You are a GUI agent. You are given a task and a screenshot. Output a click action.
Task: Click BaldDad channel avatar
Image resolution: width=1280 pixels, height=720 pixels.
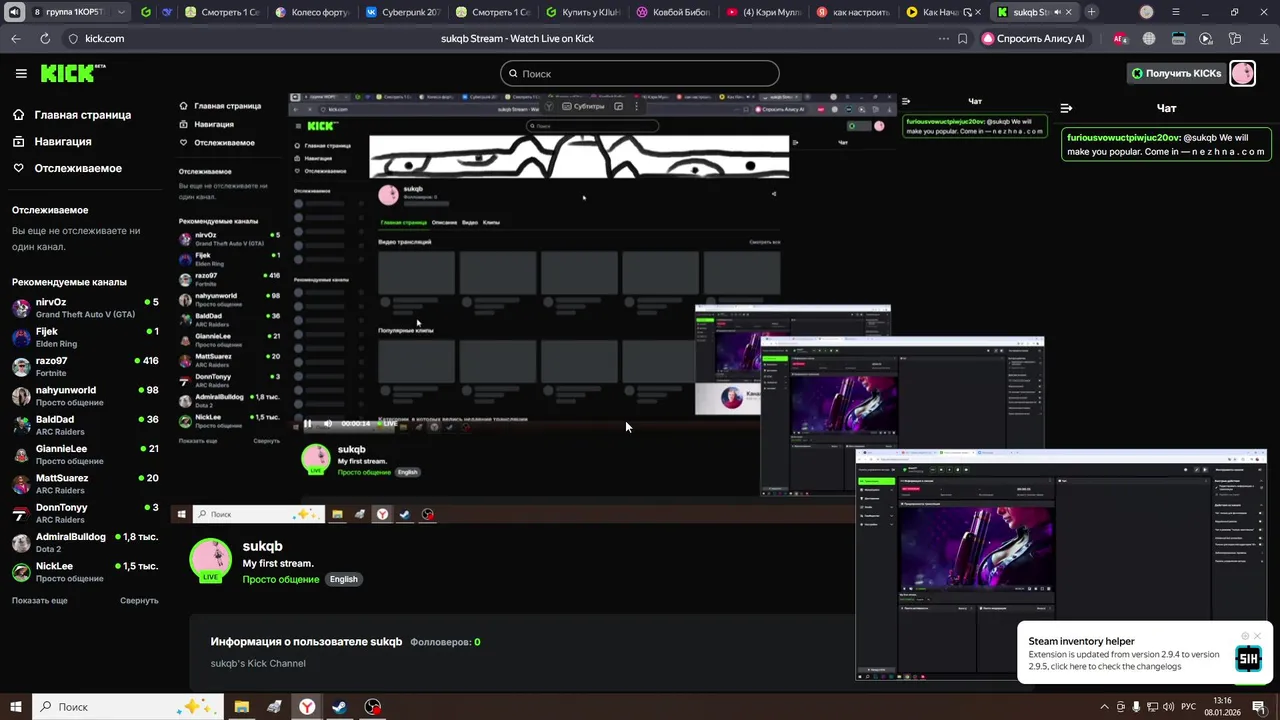(x=21, y=425)
